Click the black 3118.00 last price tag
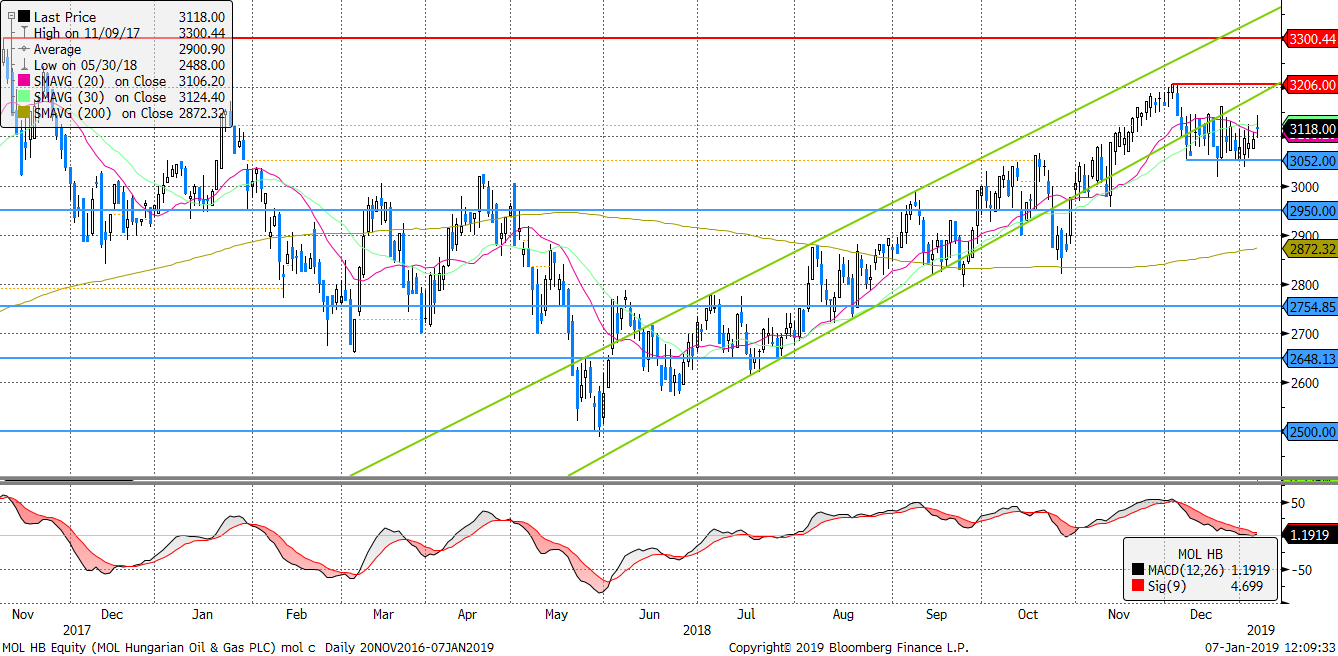This screenshot has height=656, width=1338. (1311, 129)
